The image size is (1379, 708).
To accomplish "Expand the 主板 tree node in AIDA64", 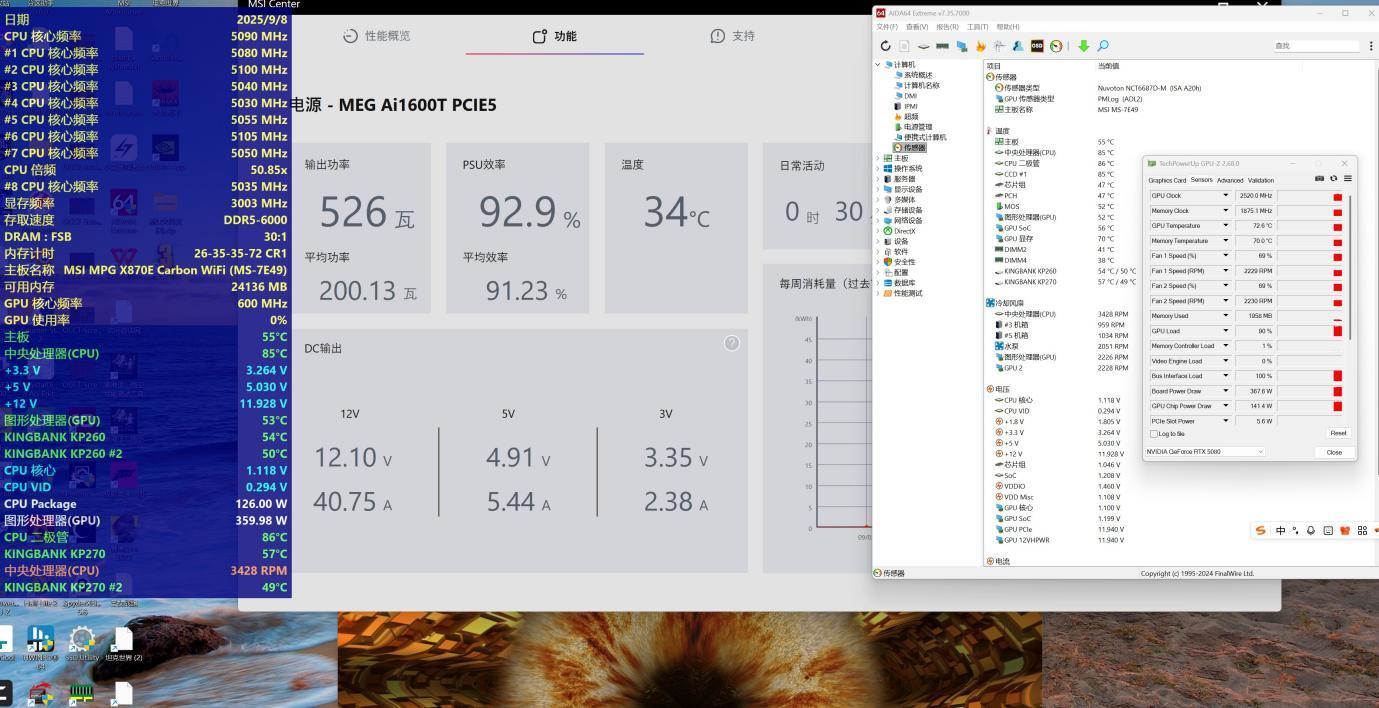I will pos(878,158).
